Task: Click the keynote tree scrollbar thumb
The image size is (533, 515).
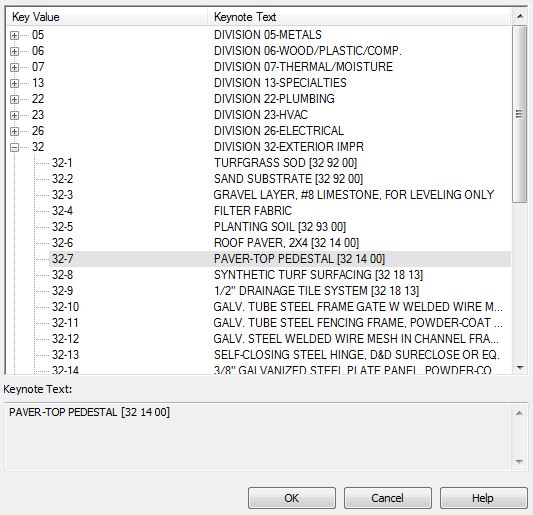Action: point(519,114)
